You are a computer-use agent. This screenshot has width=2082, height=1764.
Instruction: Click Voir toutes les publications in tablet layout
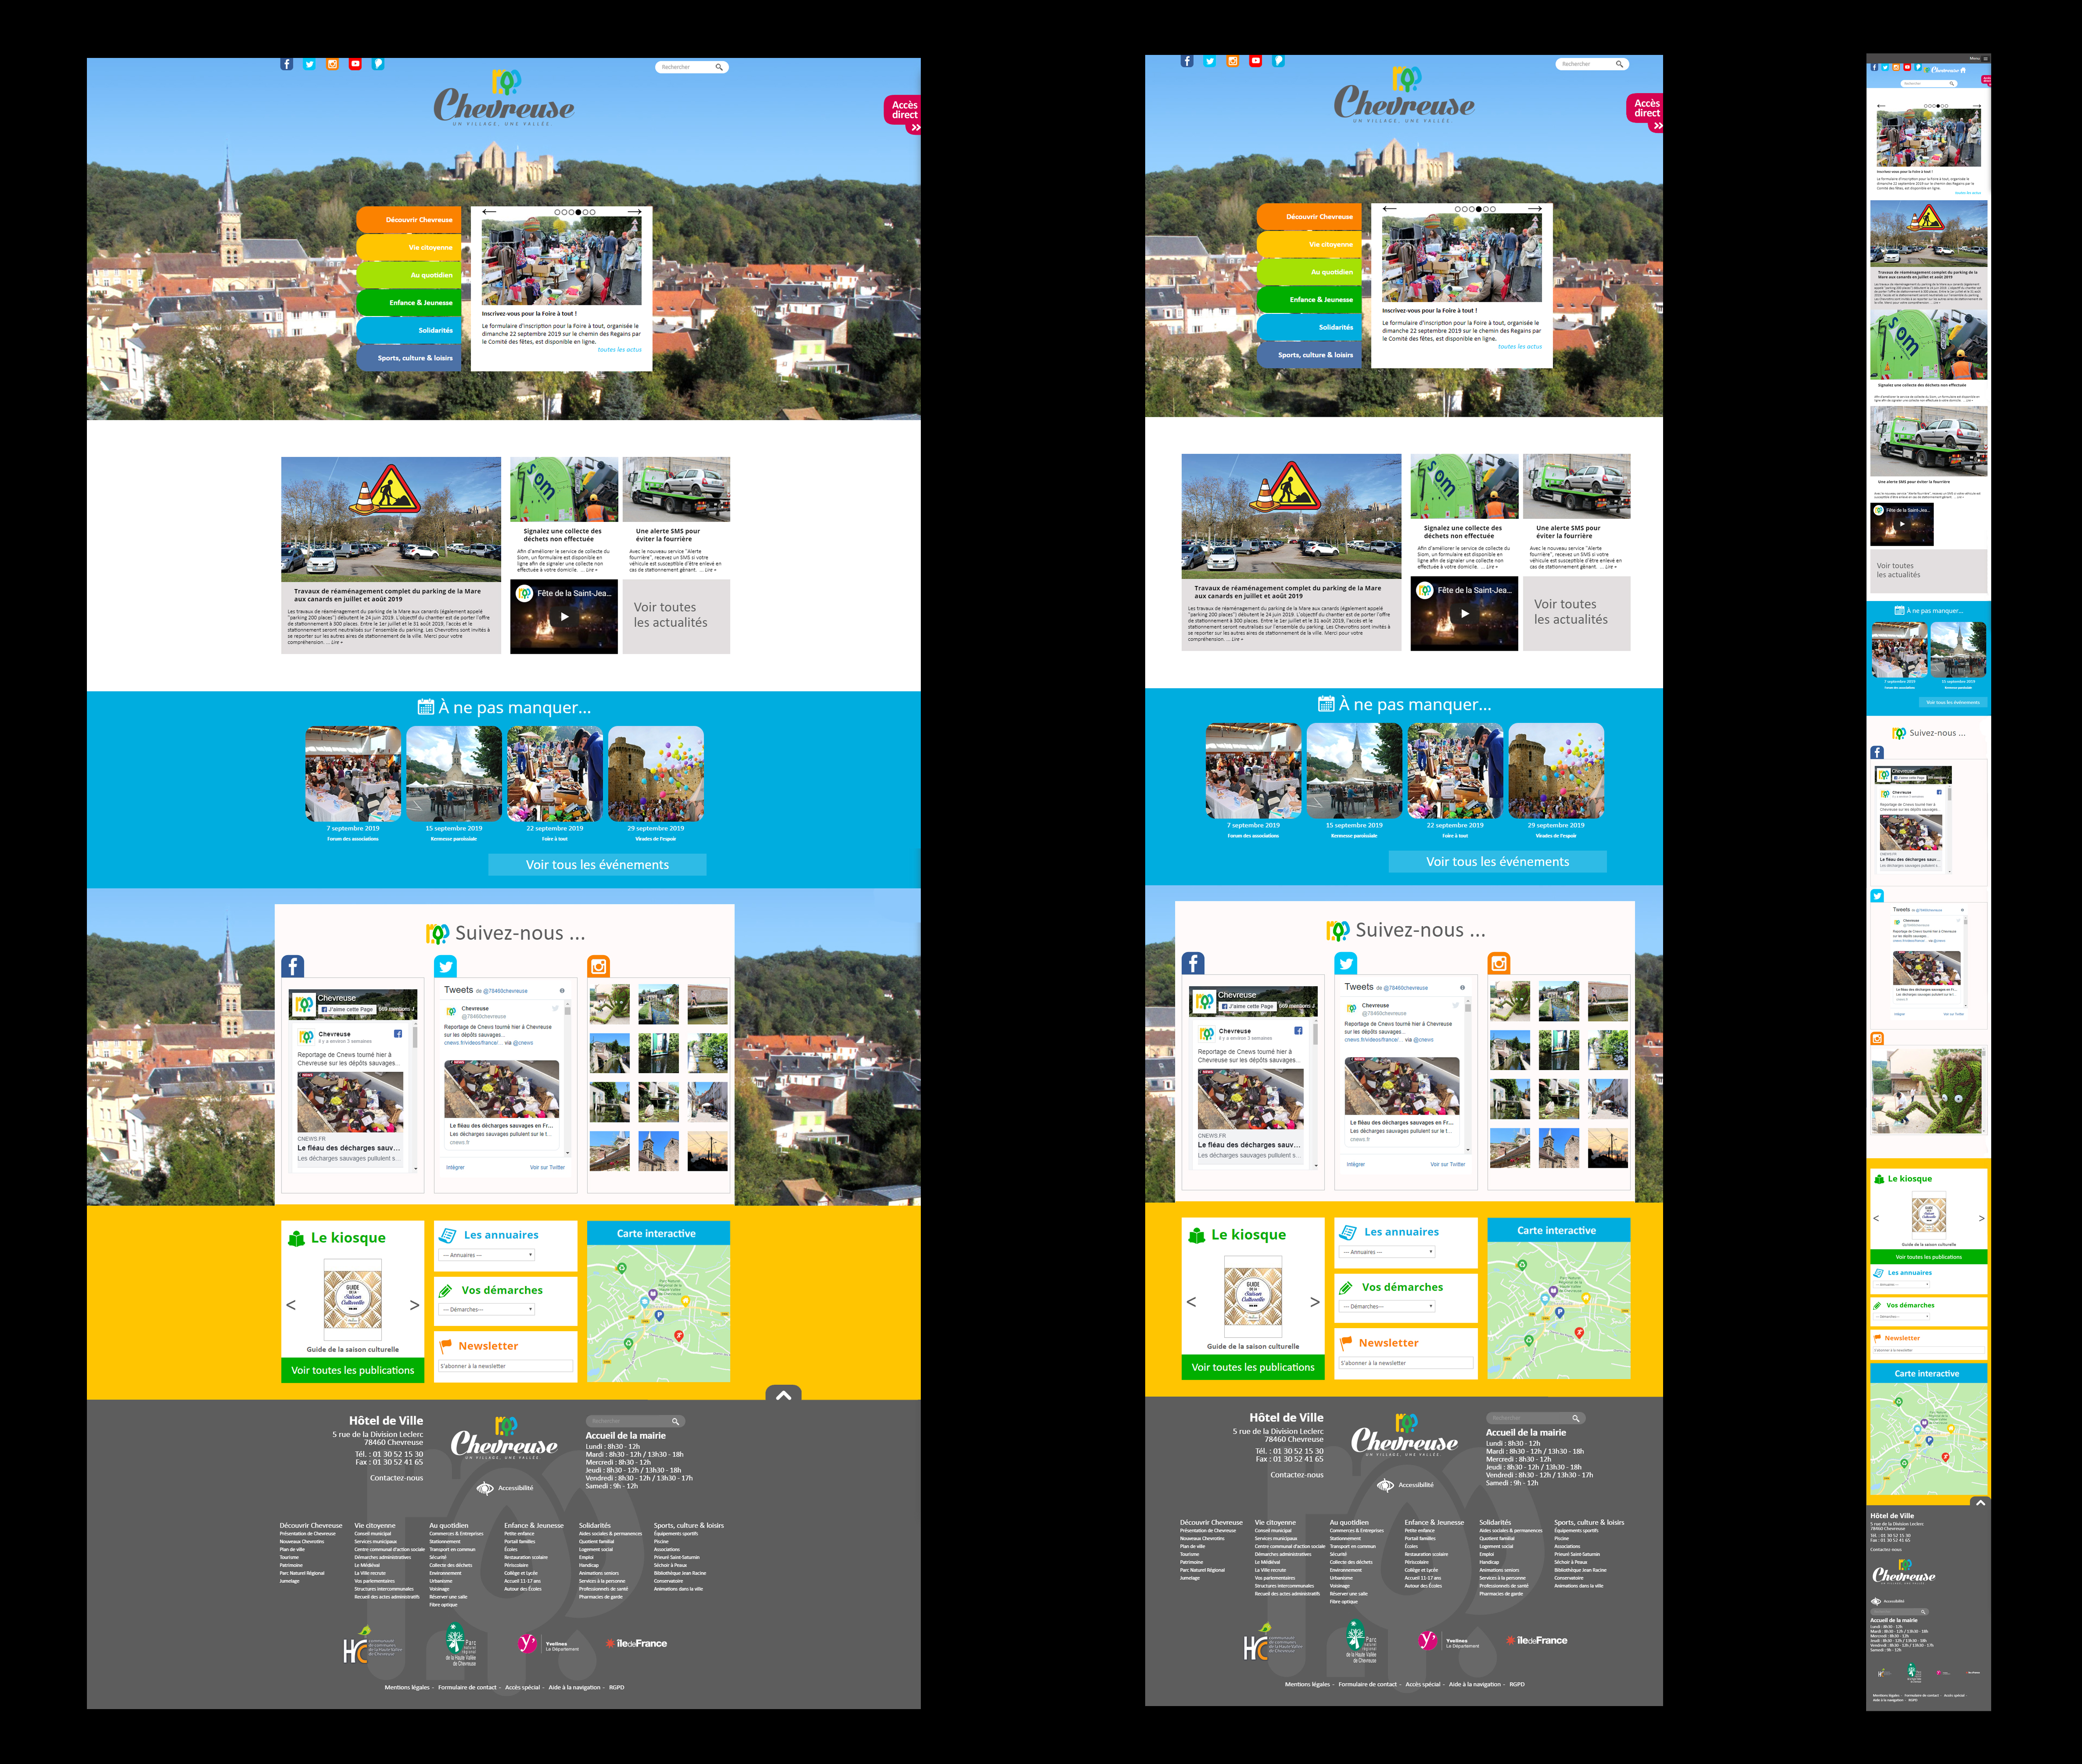tap(1252, 1367)
